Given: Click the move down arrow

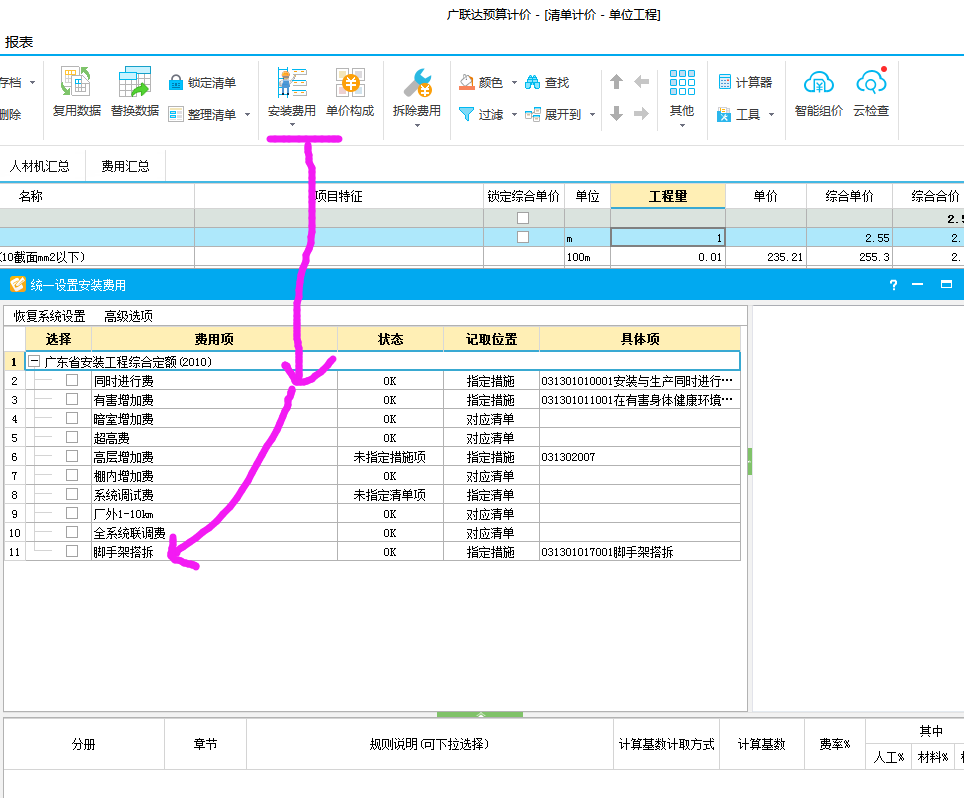Looking at the screenshot, I should click(617, 113).
